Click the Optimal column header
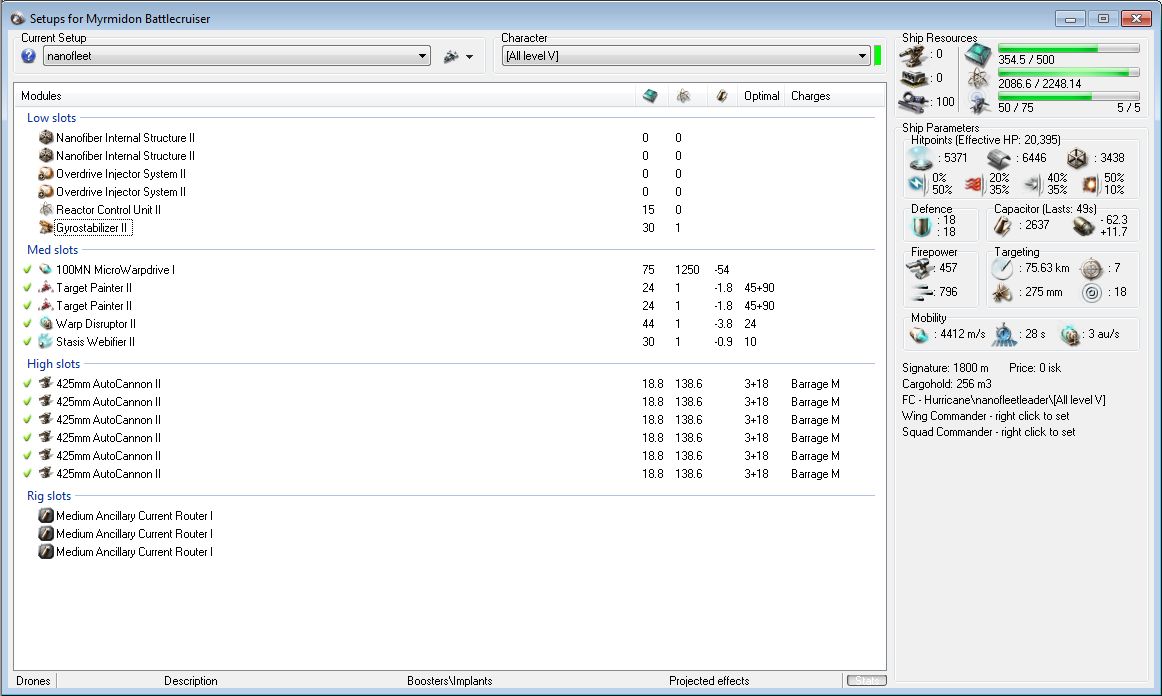The width and height of the screenshot is (1162, 696). 761,96
